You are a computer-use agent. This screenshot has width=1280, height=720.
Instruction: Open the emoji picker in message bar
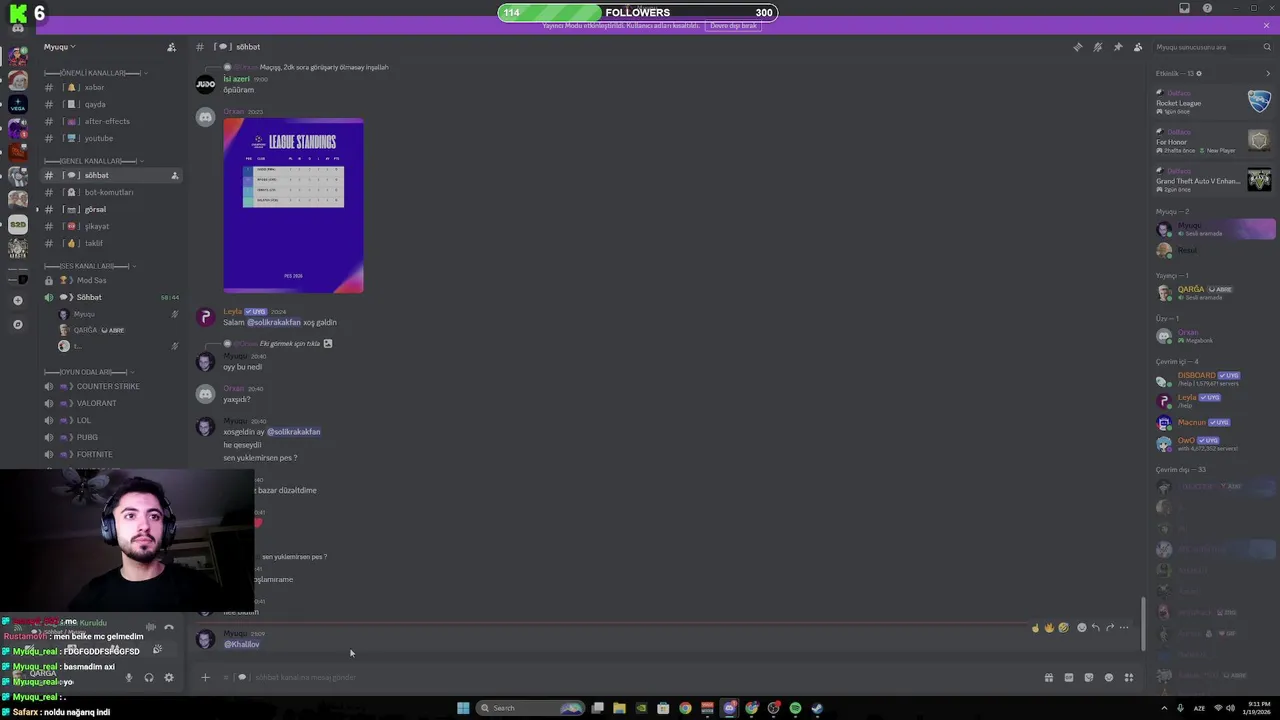pos(1108,677)
